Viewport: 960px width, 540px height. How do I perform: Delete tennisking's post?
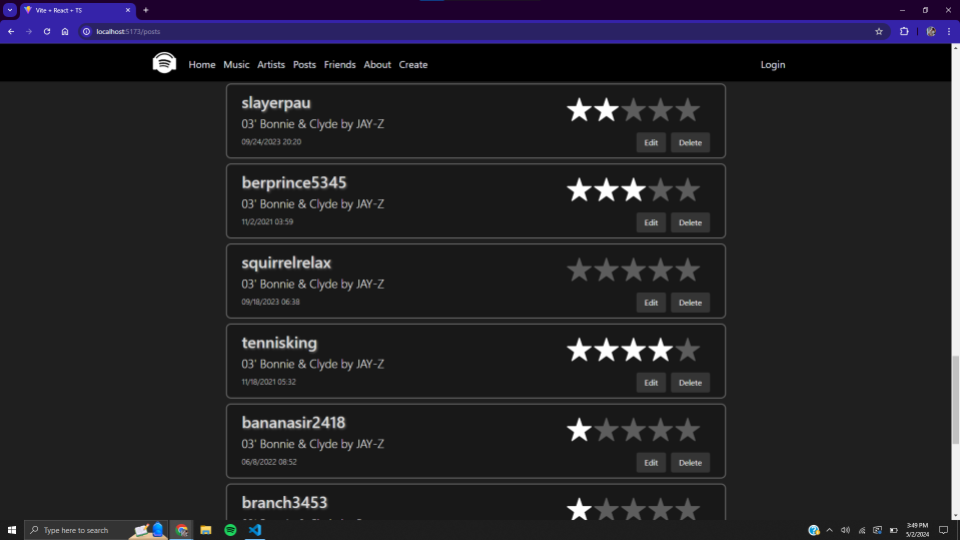pos(690,383)
